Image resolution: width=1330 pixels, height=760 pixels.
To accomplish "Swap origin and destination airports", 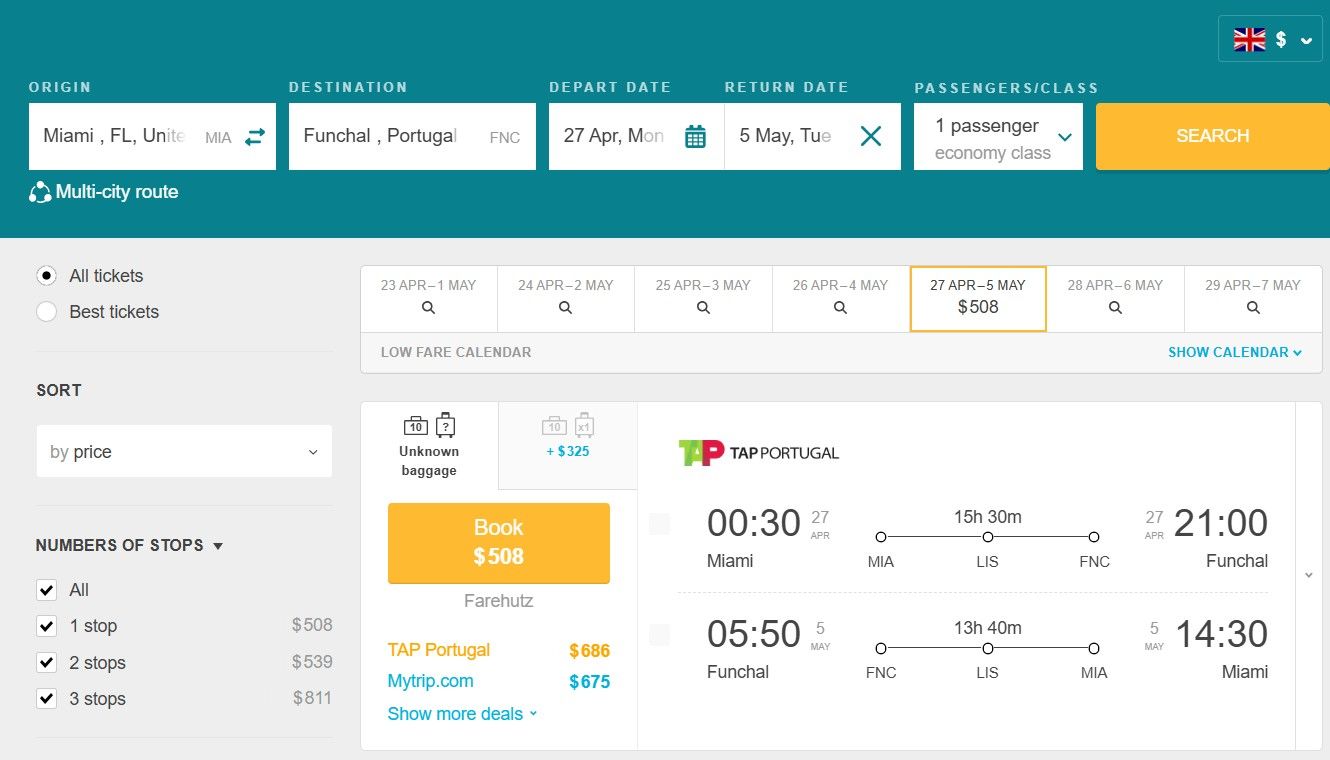I will pyautogui.click(x=255, y=136).
